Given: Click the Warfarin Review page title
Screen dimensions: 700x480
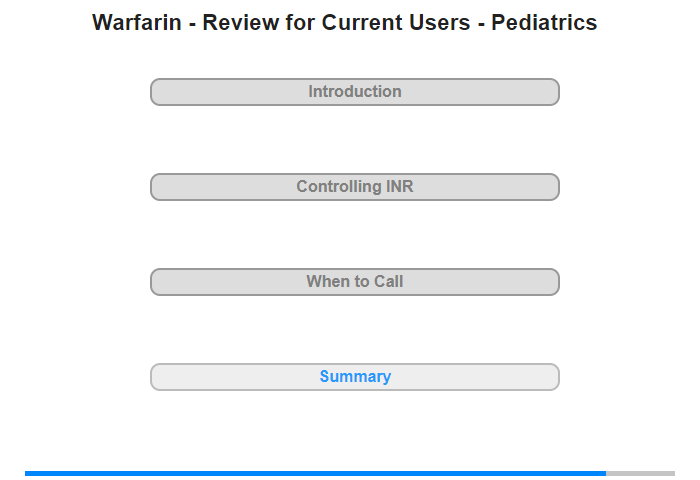Looking at the screenshot, I should (344, 23).
